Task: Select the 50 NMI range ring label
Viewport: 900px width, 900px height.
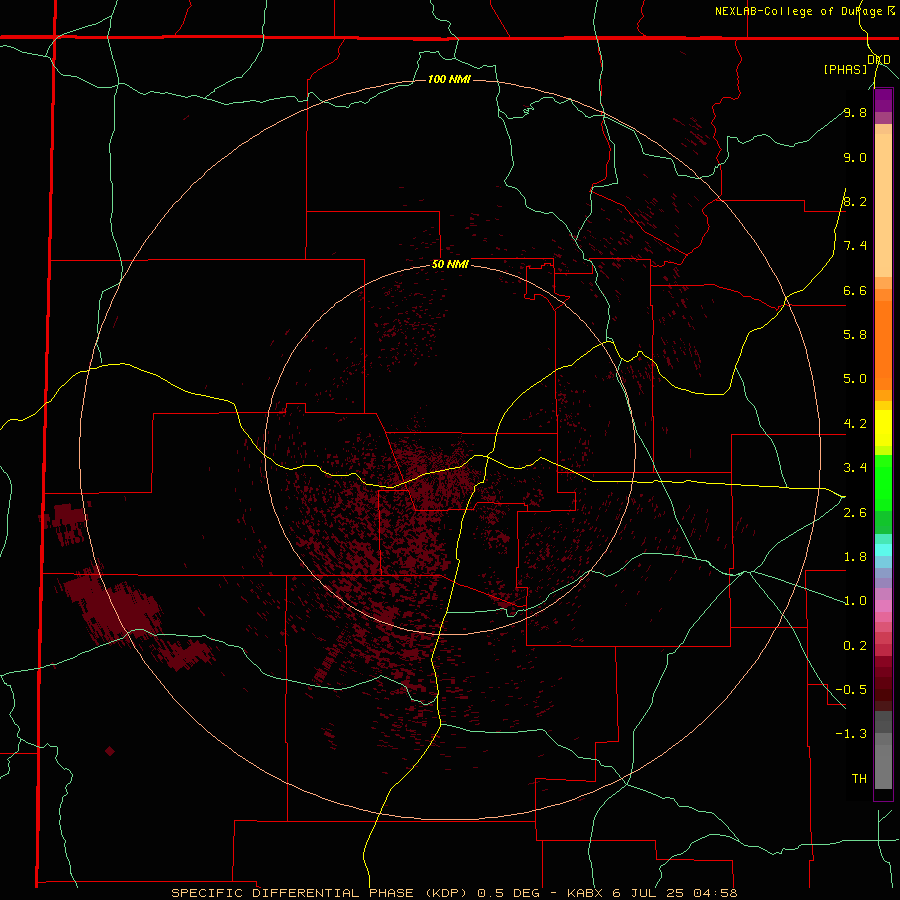Action: (x=450, y=264)
